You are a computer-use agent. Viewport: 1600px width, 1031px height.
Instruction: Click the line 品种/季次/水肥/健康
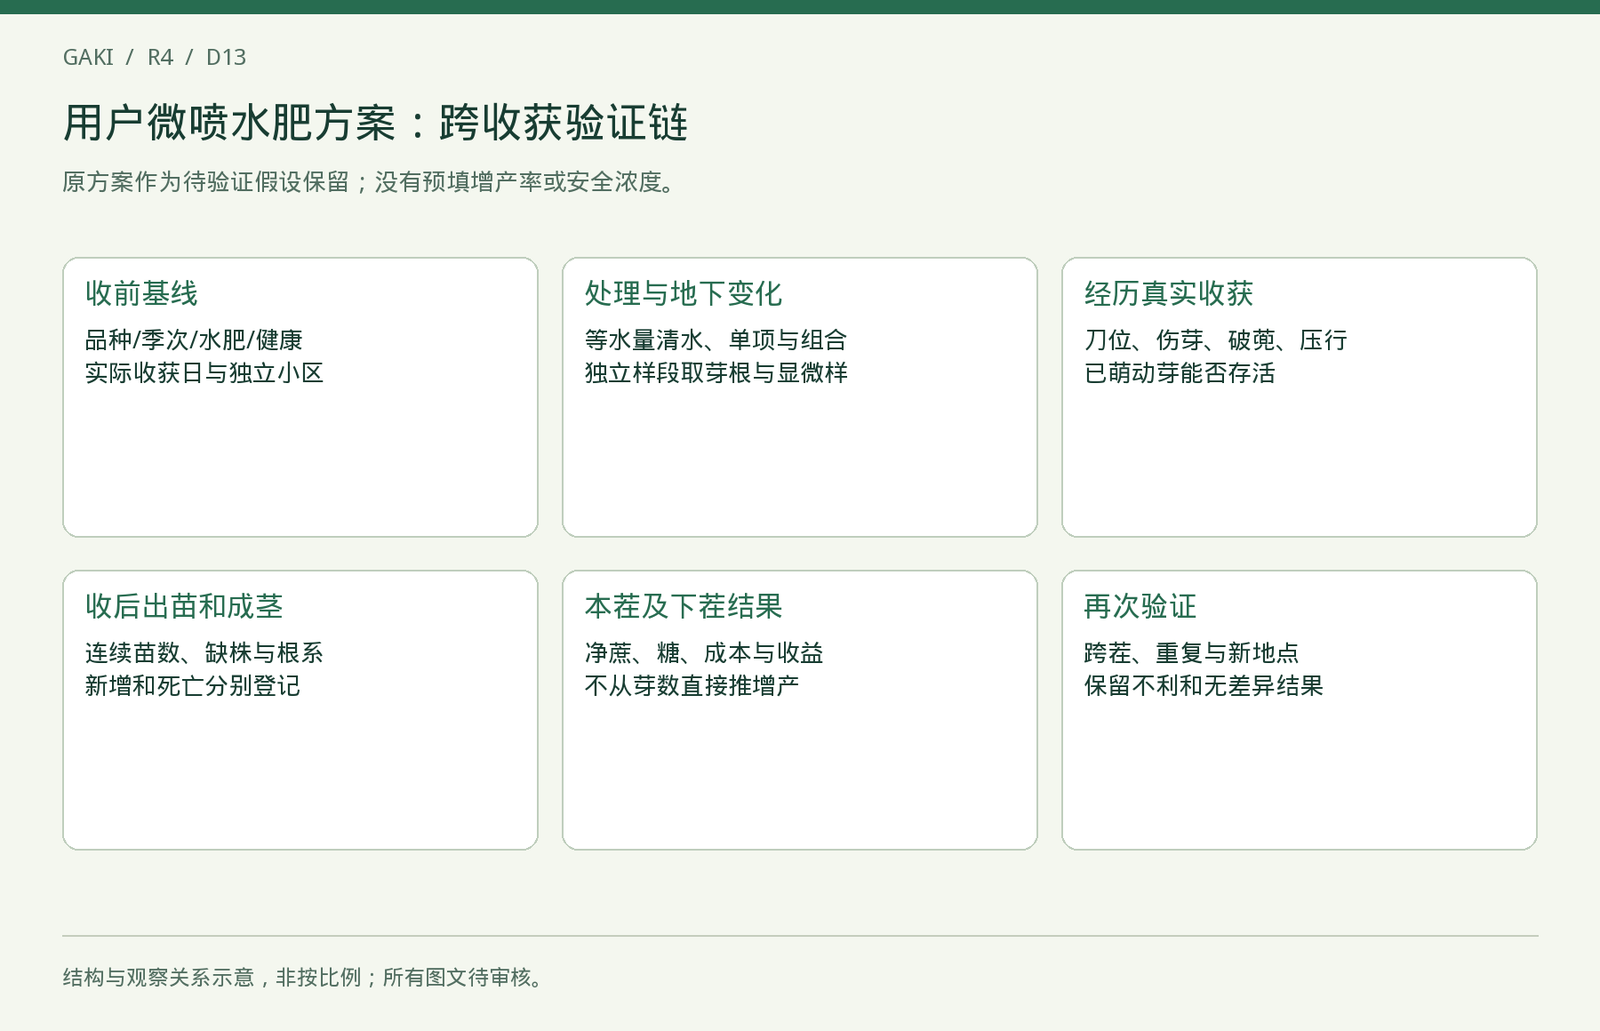pyautogui.click(x=193, y=340)
